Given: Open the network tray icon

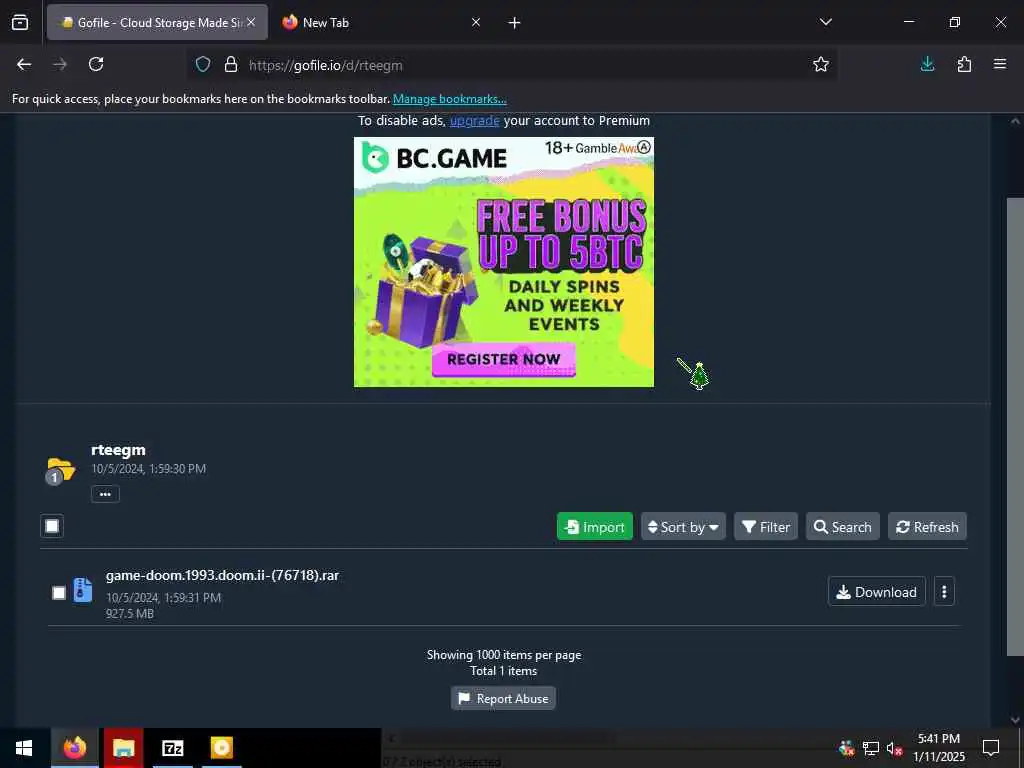Looking at the screenshot, I should pyautogui.click(x=871, y=748).
